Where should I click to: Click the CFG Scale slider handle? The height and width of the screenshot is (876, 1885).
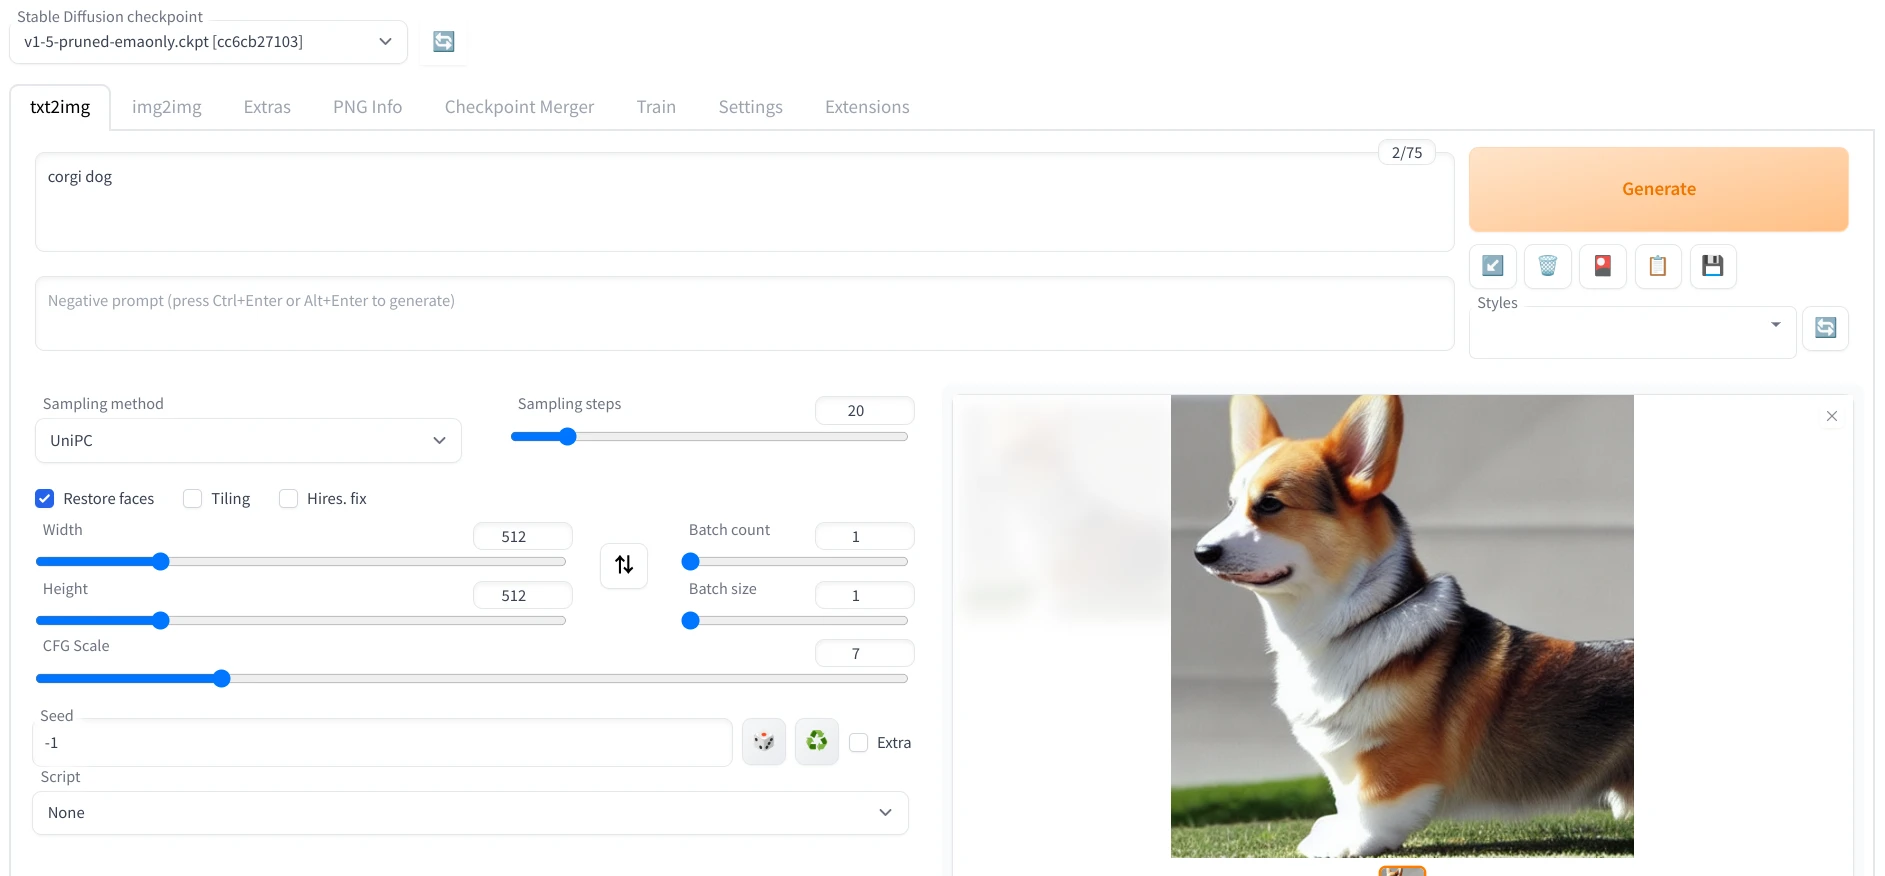coord(222,679)
